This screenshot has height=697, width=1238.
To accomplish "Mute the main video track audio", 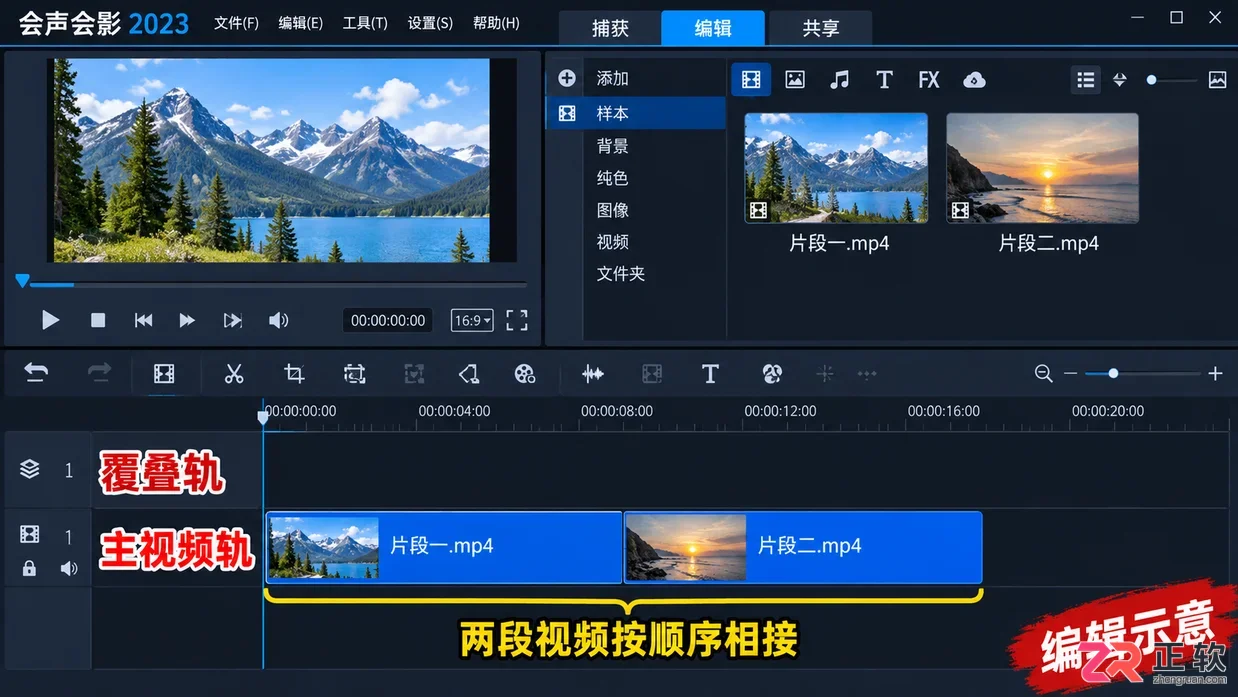I will click(68, 568).
